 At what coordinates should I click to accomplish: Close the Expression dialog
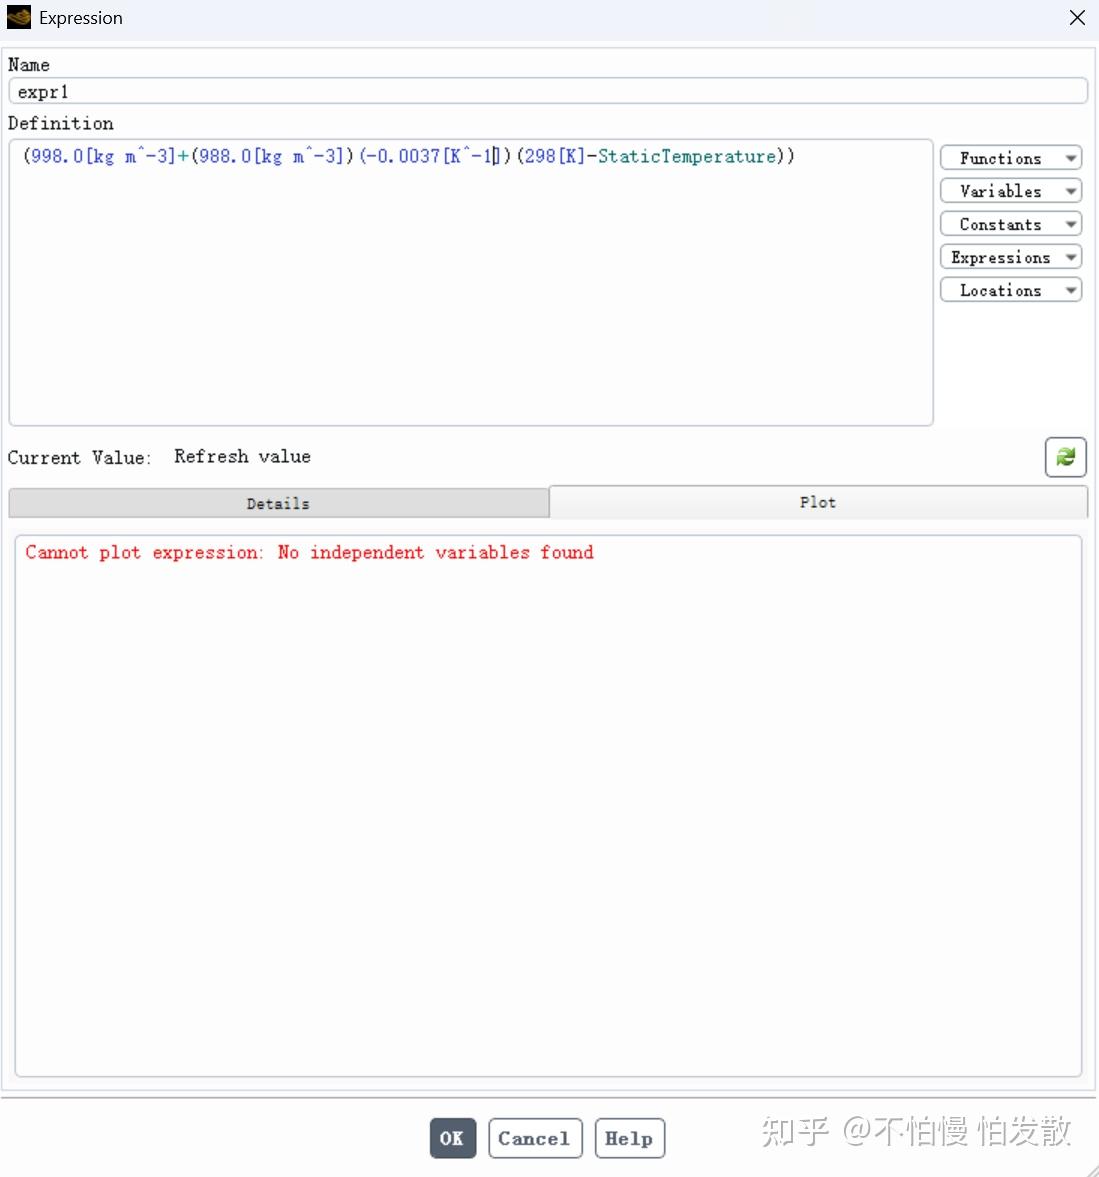coord(1076,17)
